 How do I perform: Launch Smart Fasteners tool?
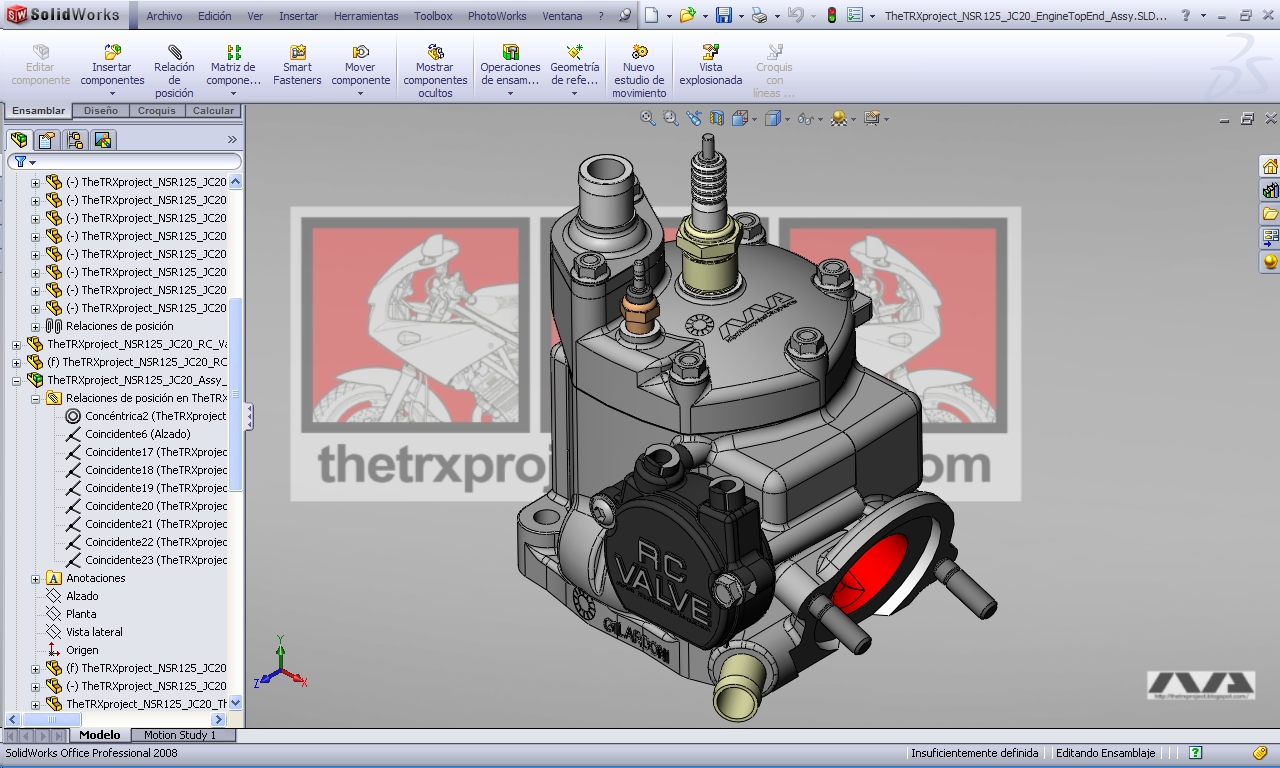pyautogui.click(x=297, y=65)
